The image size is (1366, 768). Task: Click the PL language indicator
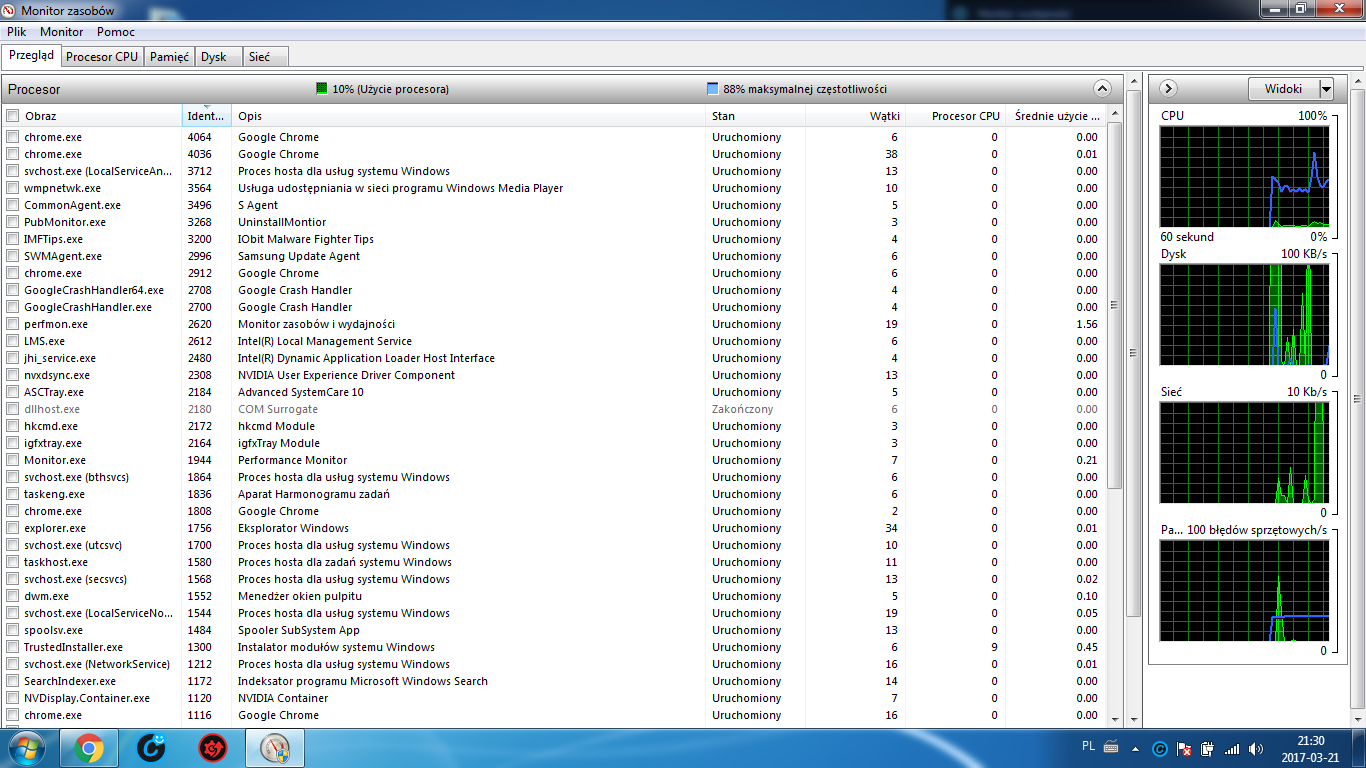[1088, 746]
